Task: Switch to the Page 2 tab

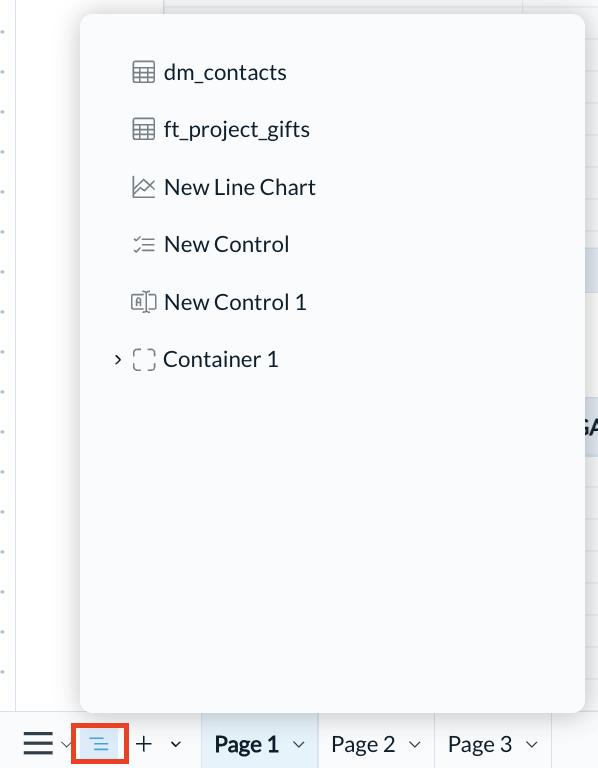Action: pyautogui.click(x=363, y=744)
